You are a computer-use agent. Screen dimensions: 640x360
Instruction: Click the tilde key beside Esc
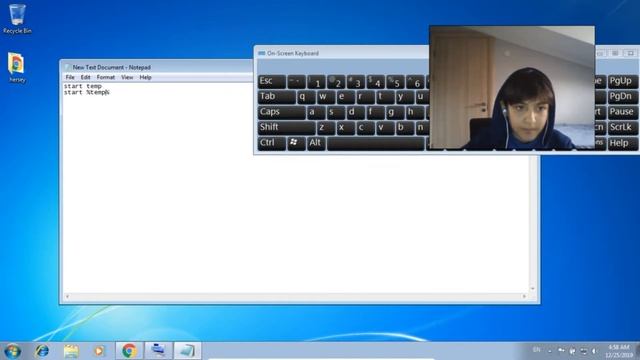coord(296,82)
